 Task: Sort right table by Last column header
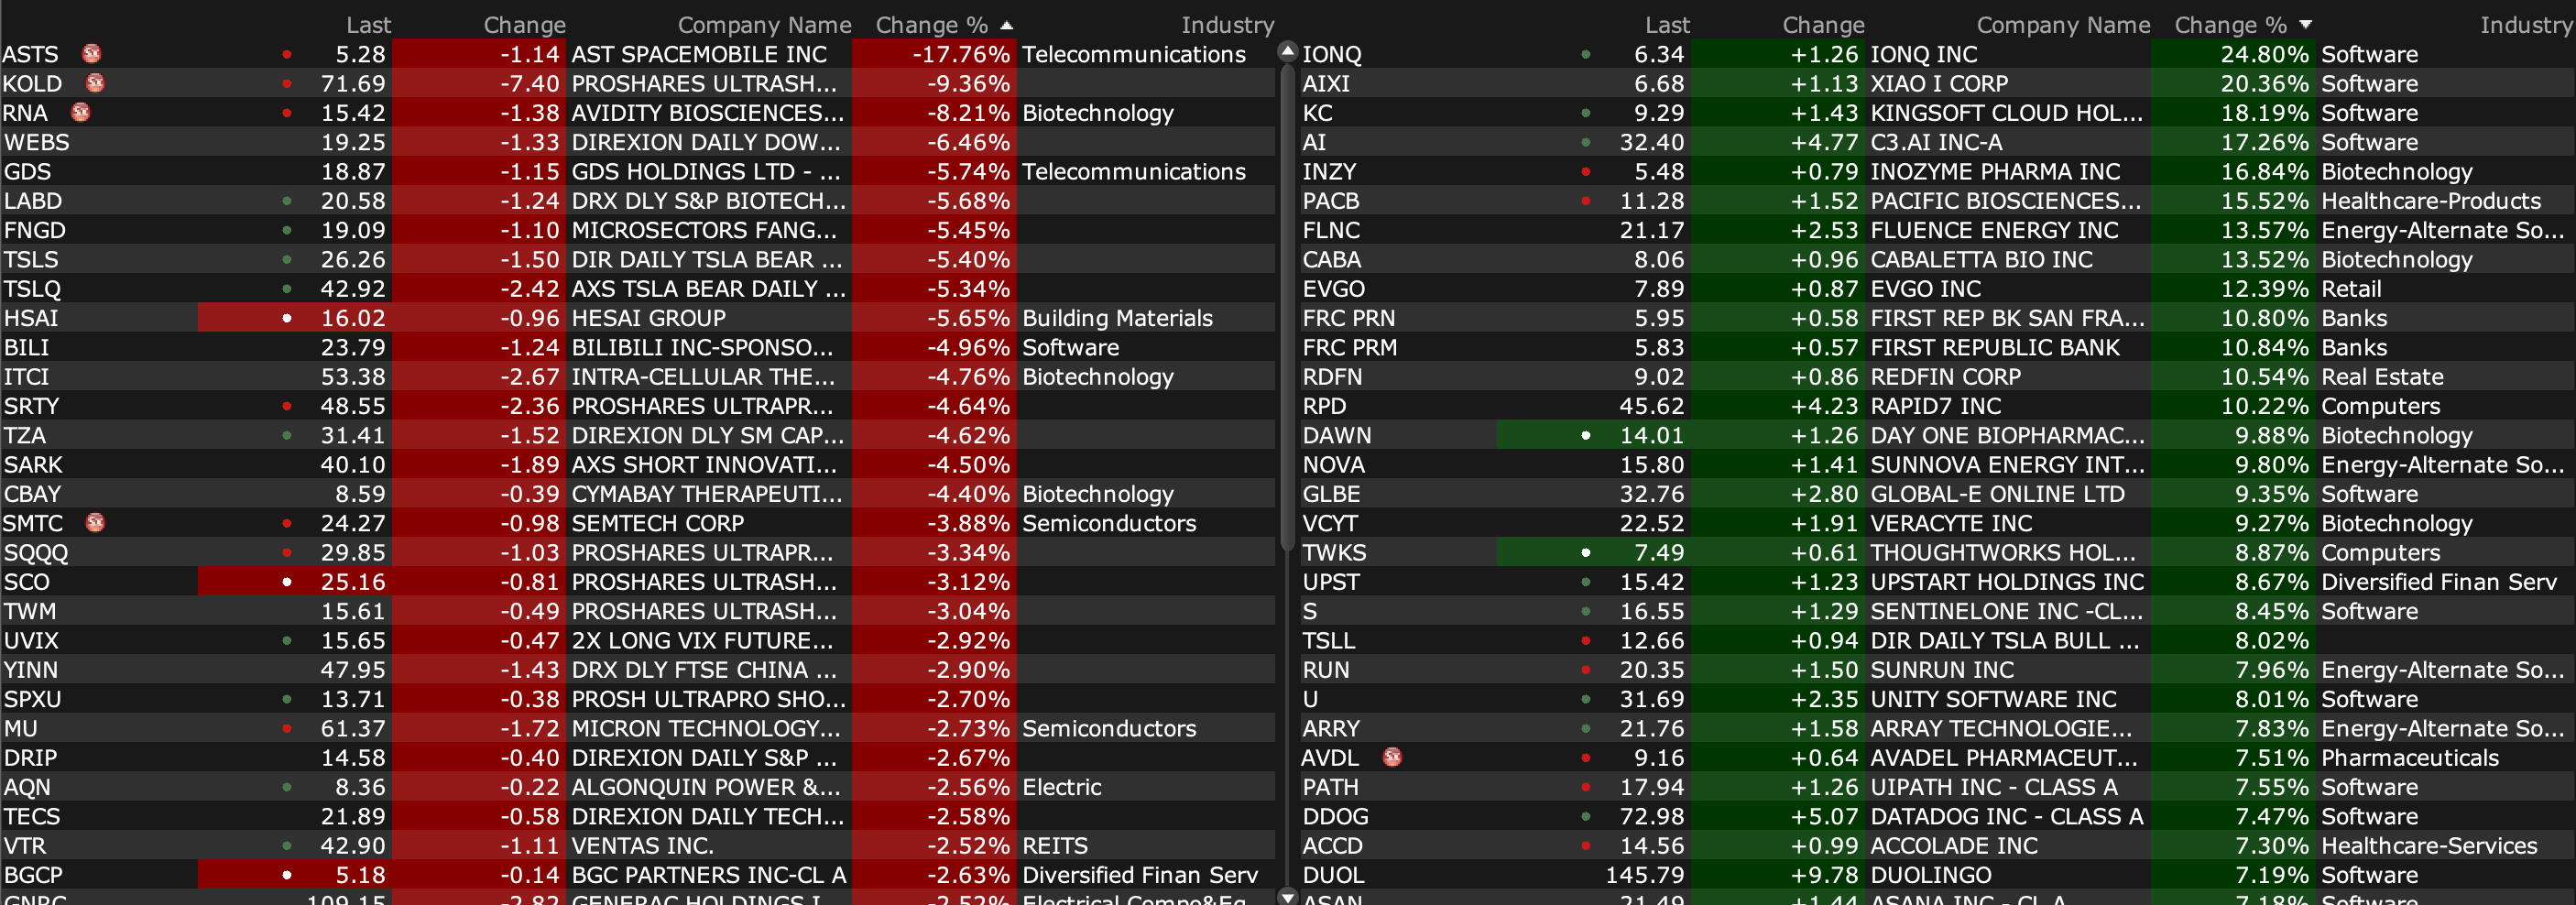pos(1667,25)
